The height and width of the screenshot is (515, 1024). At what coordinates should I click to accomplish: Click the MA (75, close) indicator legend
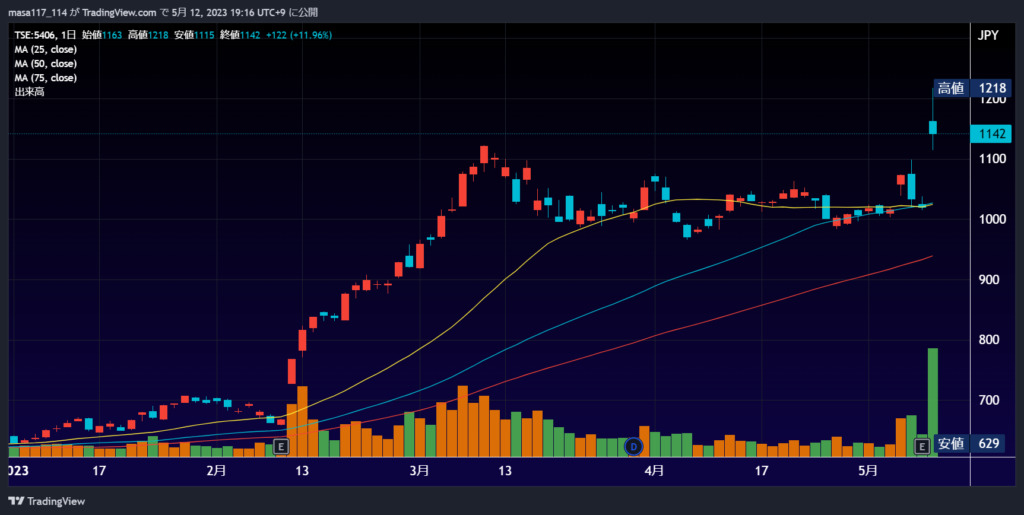tap(46, 78)
